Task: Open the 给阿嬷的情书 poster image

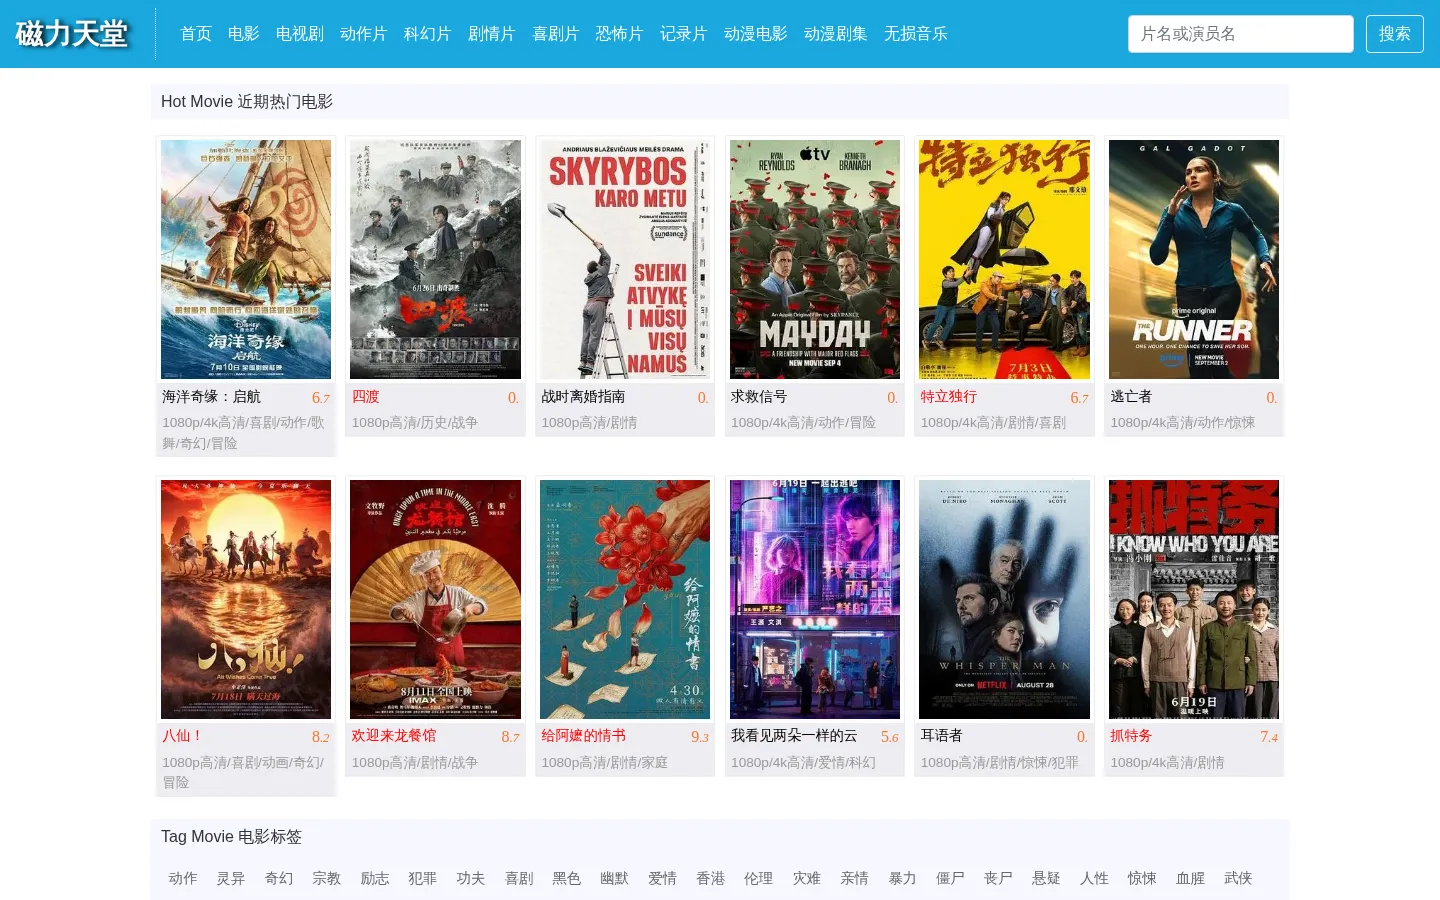Action: [625, 599]
